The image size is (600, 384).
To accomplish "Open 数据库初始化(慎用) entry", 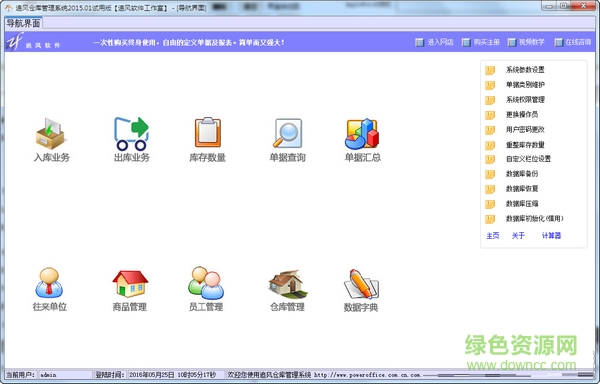I will (x=535, y=218).
